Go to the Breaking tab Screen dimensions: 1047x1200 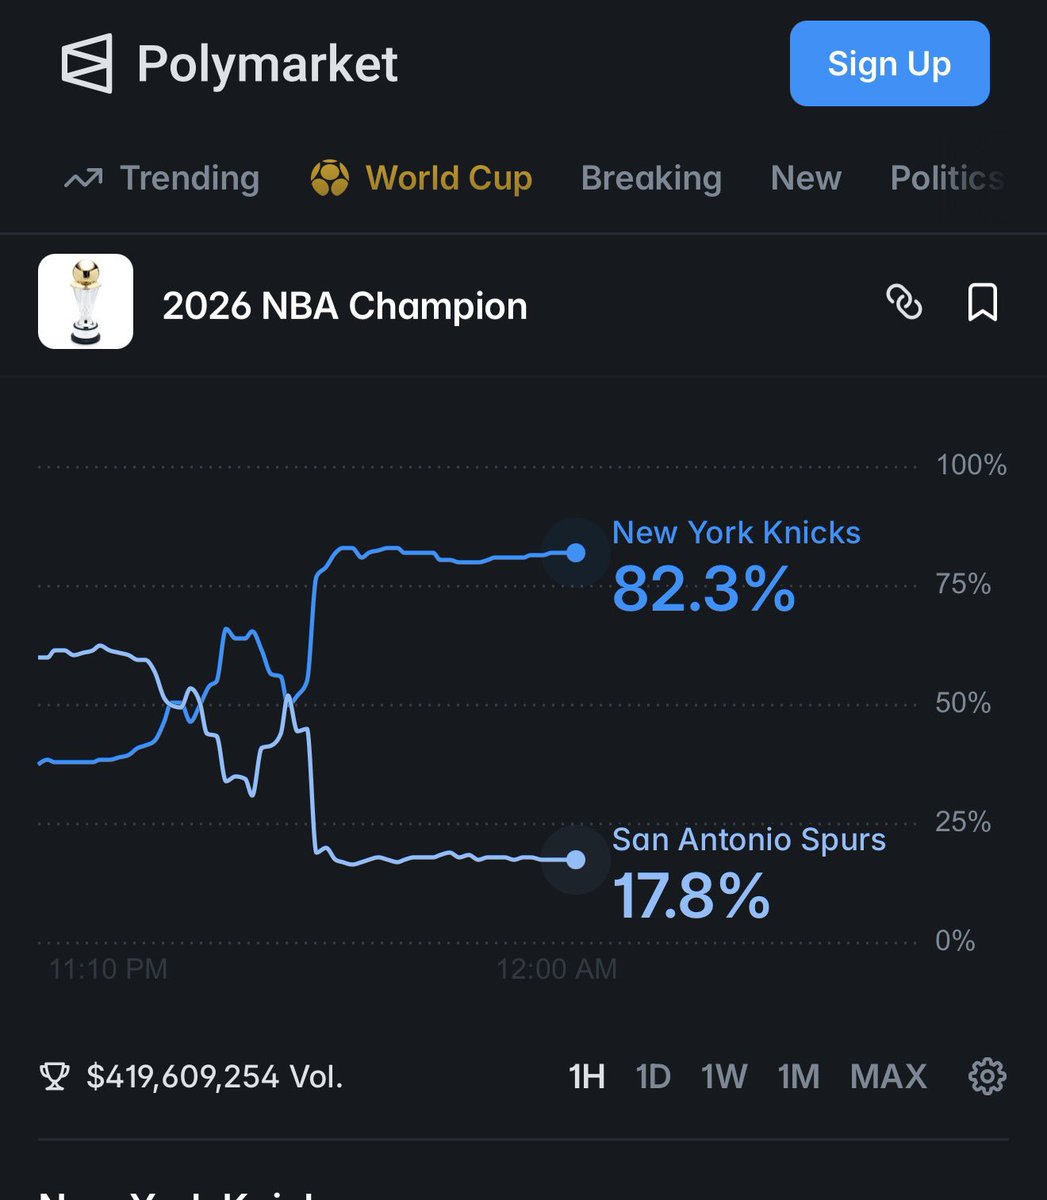coord(651,179)
